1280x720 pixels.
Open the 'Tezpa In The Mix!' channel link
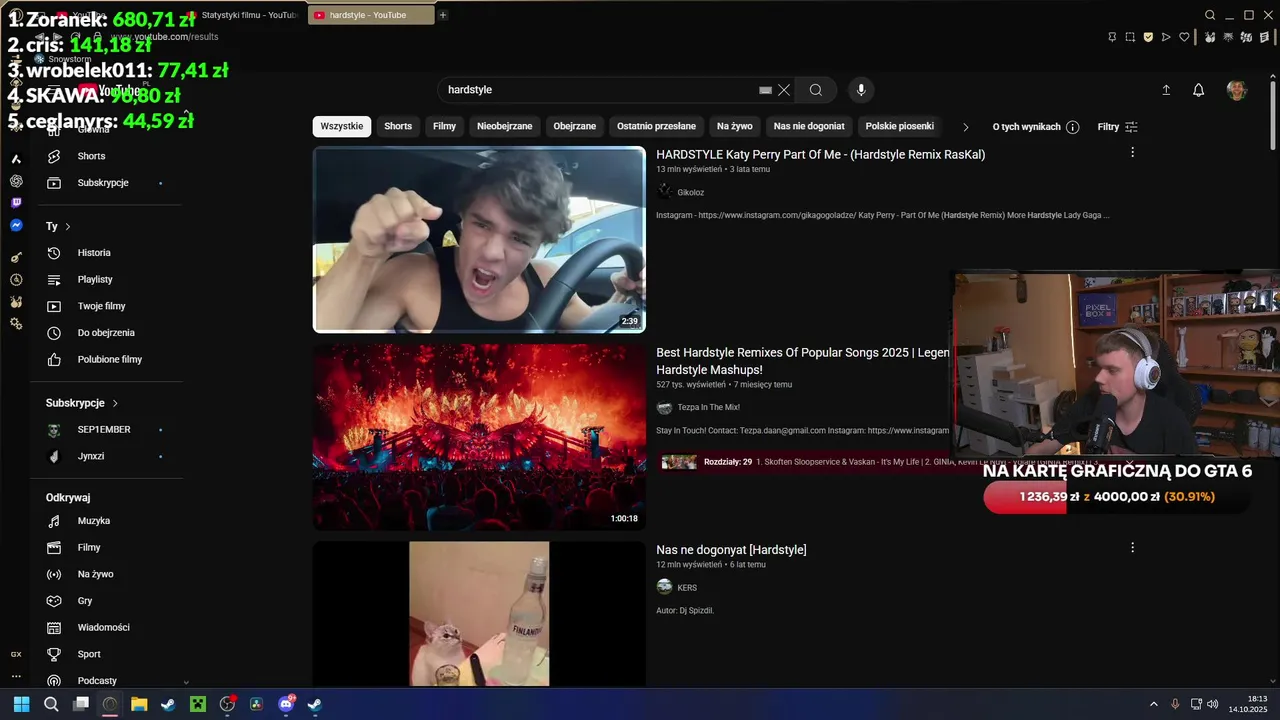click(x=709, y=407)
